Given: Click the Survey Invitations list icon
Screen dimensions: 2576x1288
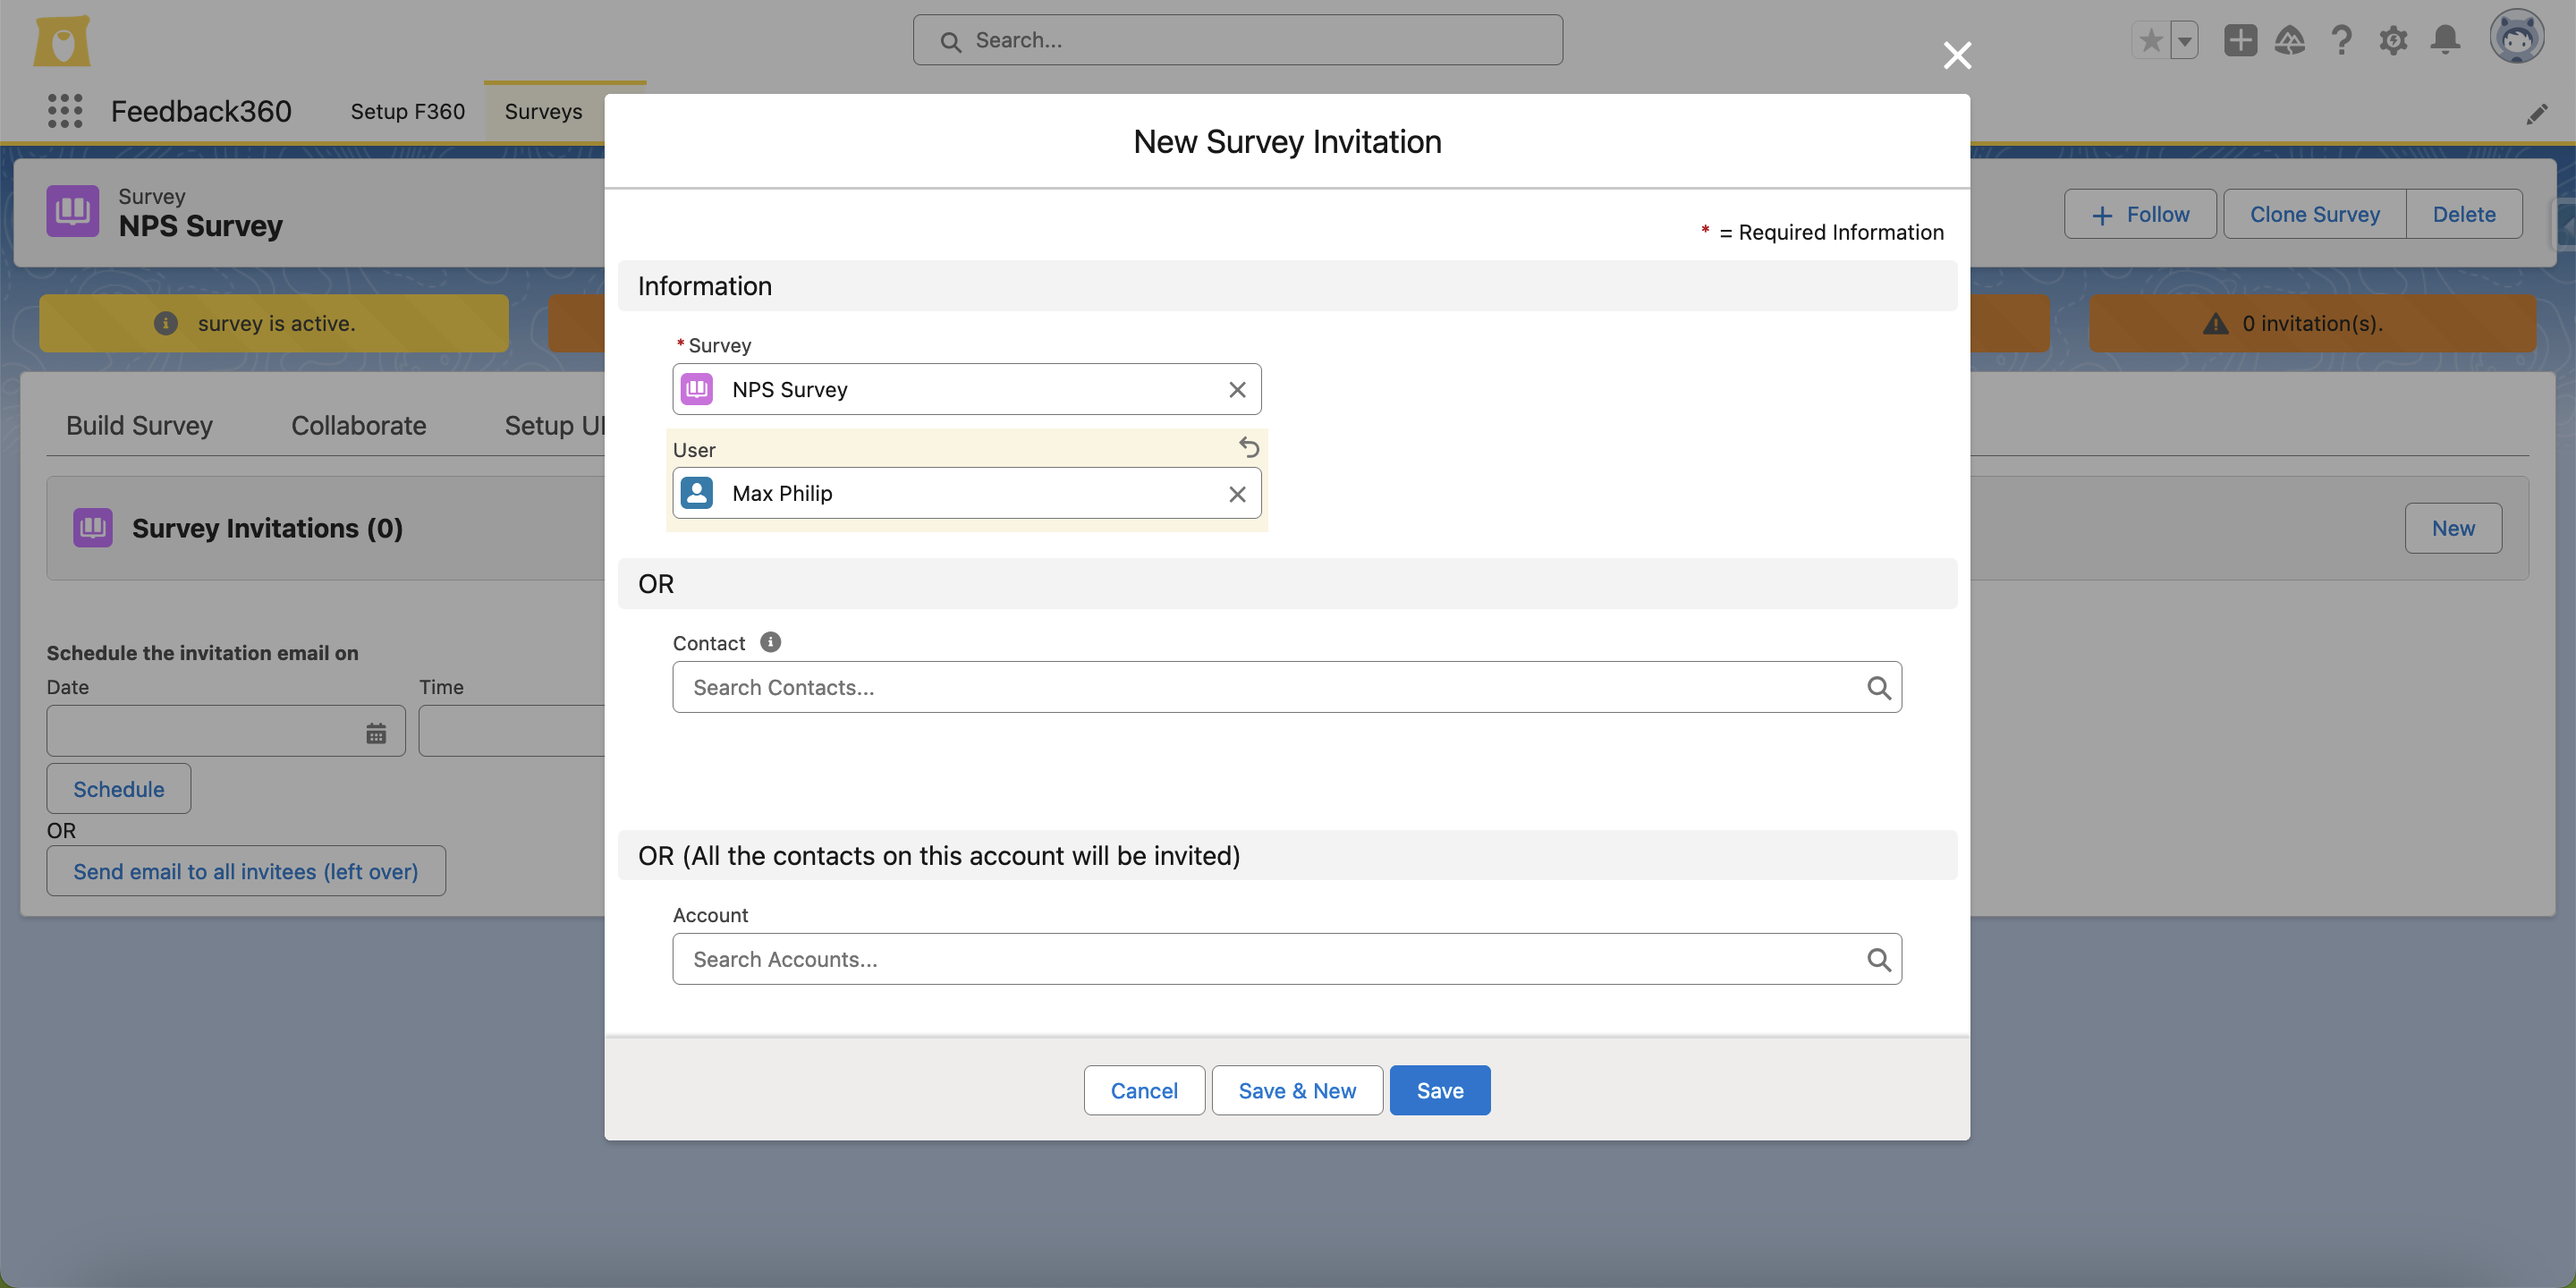Looking at the screenshot, I should click(x=93, y=527).
